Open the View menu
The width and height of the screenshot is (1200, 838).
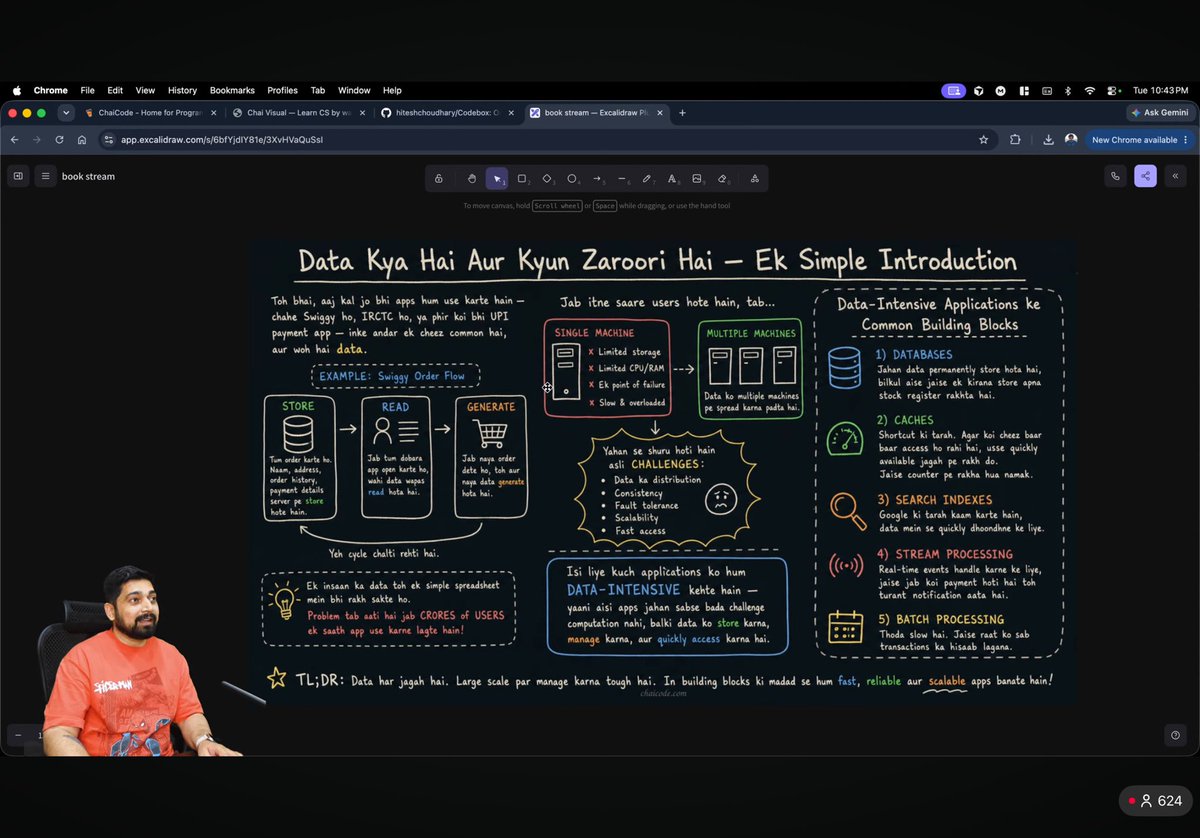145,90
